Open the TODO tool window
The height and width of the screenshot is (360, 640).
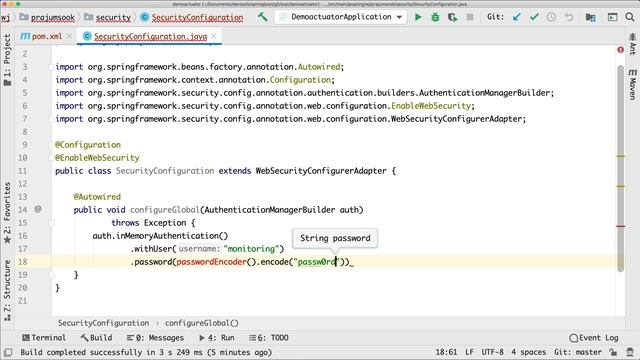tap(269, 338)
